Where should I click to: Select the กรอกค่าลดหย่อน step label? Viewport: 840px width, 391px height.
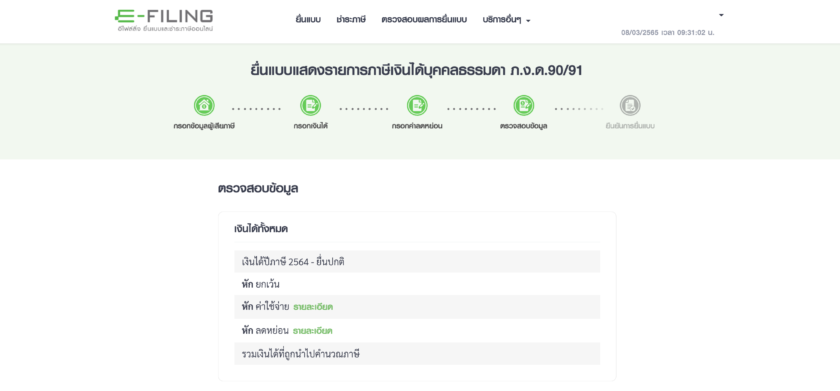click(x=417, y=126)
